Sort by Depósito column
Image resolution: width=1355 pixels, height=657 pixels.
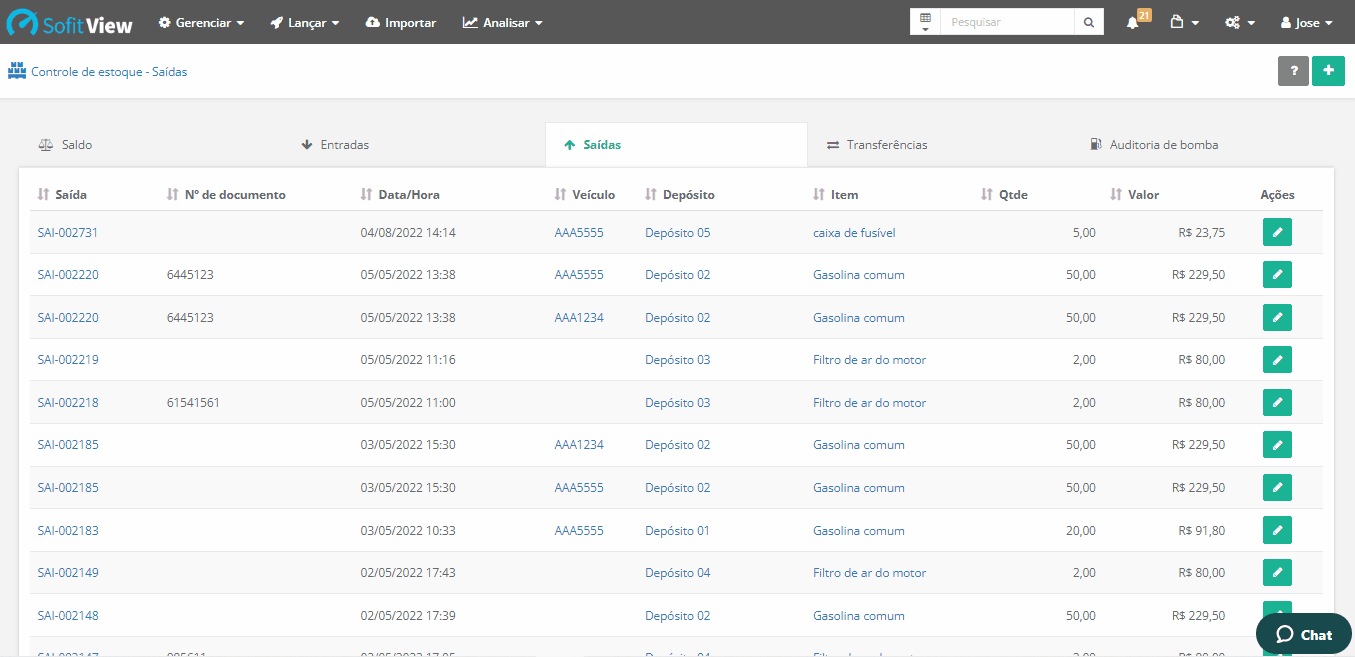(680, 195)
